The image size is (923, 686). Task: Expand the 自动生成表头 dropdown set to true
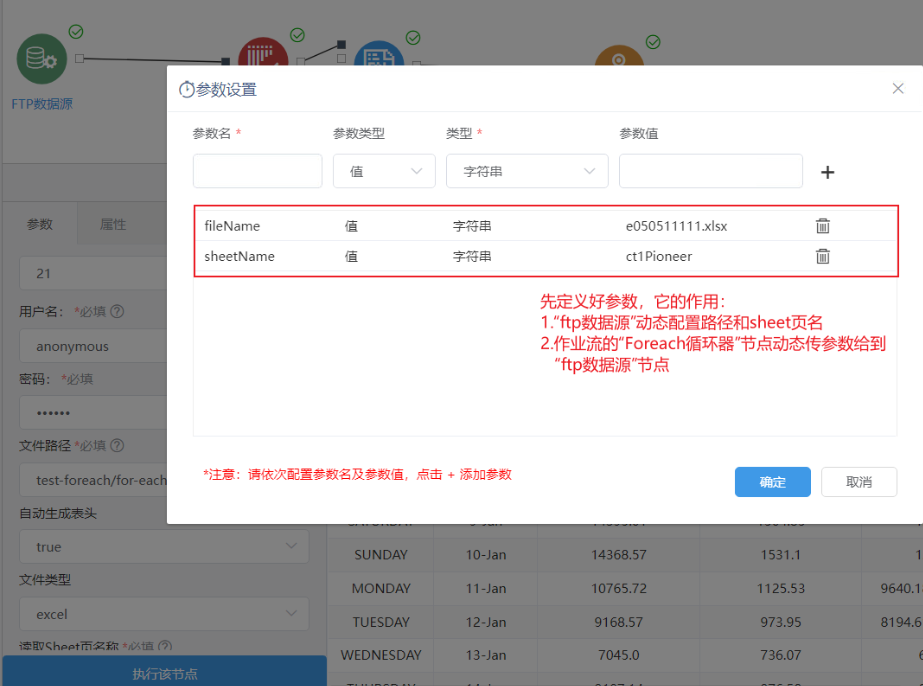164,546
